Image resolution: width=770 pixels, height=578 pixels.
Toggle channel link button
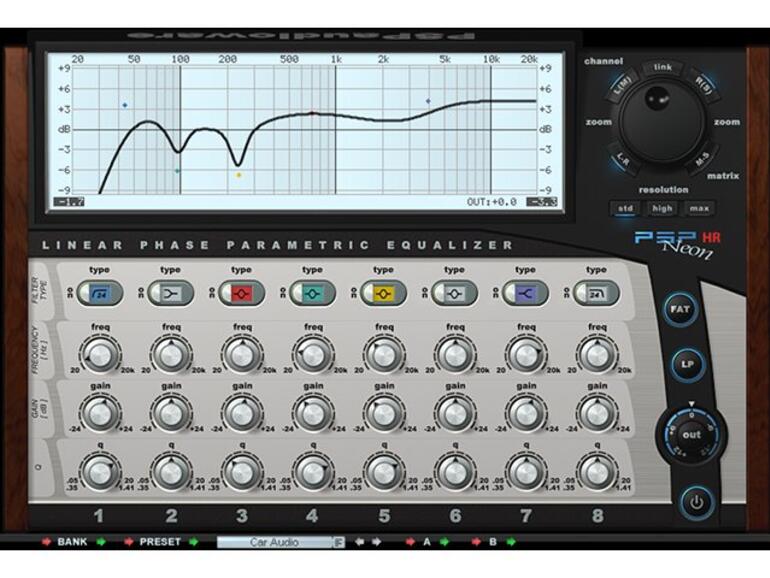[663, 68]
